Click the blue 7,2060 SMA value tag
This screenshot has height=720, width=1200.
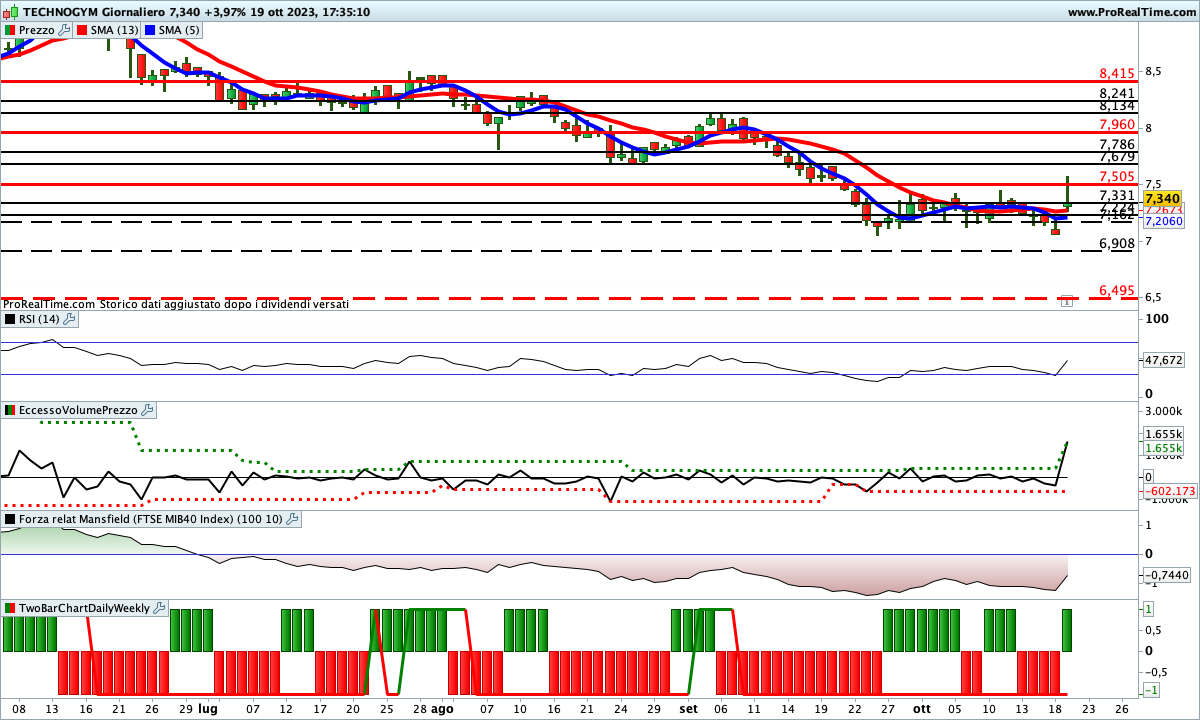[1163, 221]
